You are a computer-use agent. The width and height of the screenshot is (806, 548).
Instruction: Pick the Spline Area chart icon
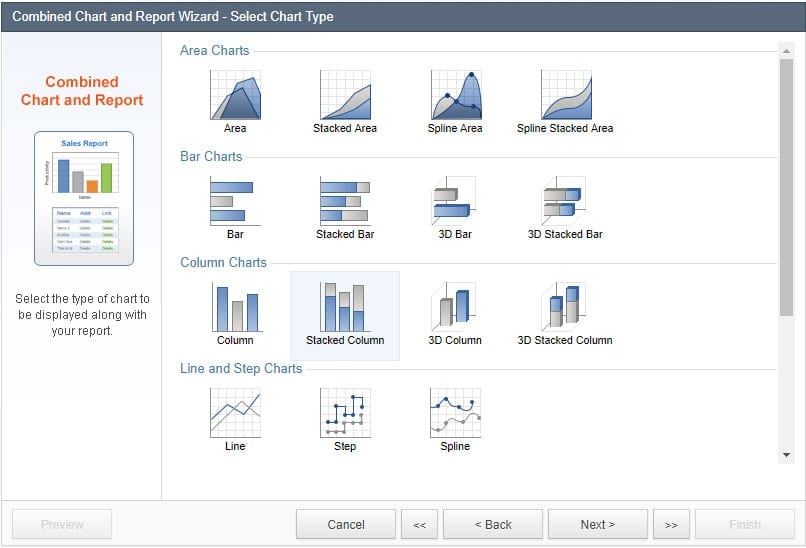pos(455,96)
